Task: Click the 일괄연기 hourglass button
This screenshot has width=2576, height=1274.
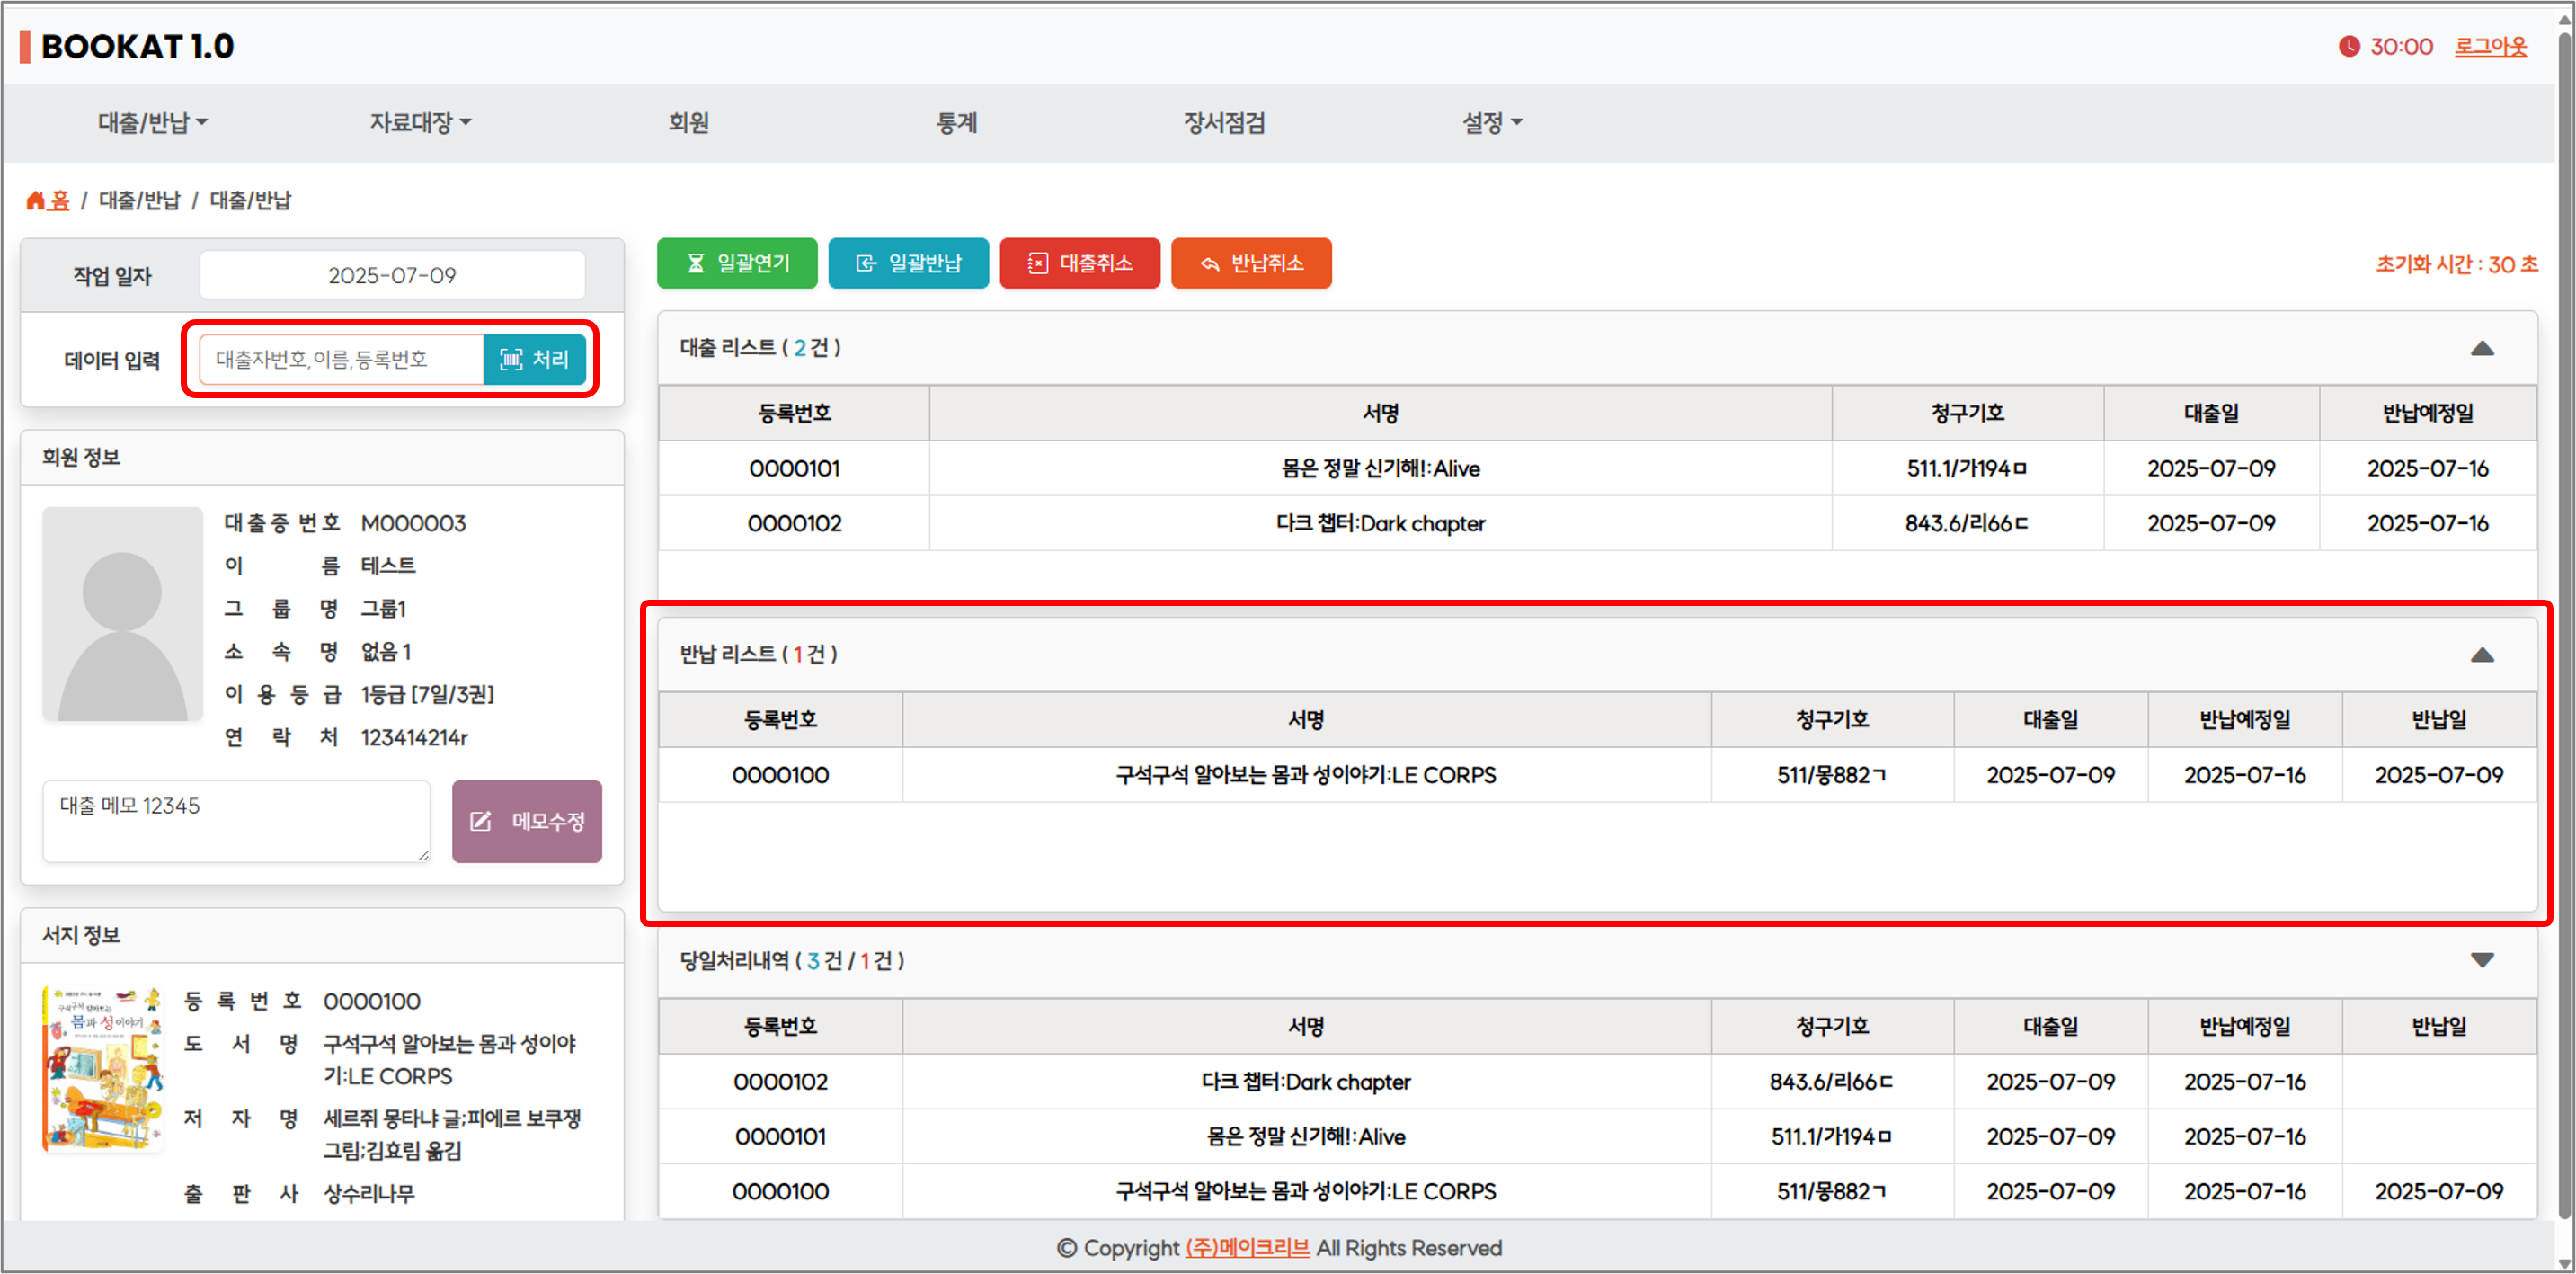Action: click(x=737, y=263)
